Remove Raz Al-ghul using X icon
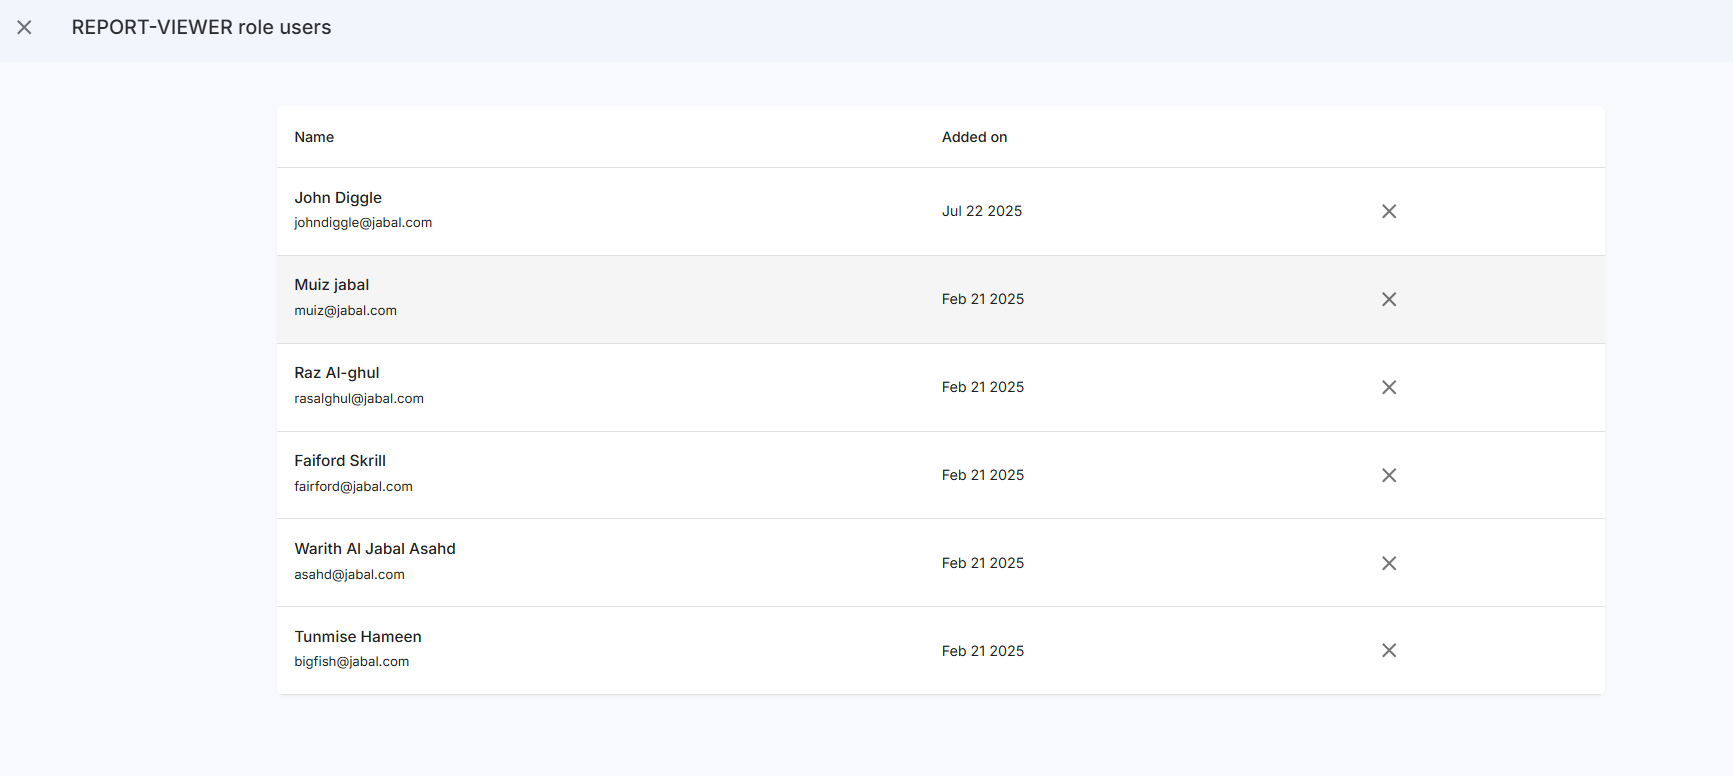 [x=1388, y=387]
